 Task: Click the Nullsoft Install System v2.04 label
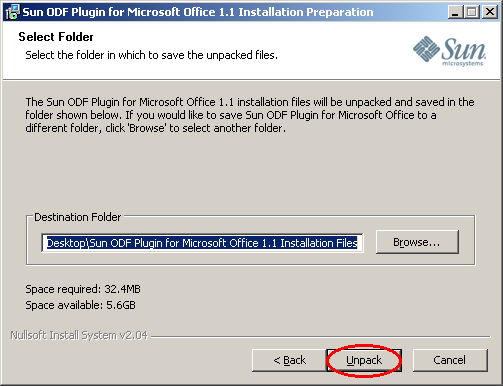point(79,335)
